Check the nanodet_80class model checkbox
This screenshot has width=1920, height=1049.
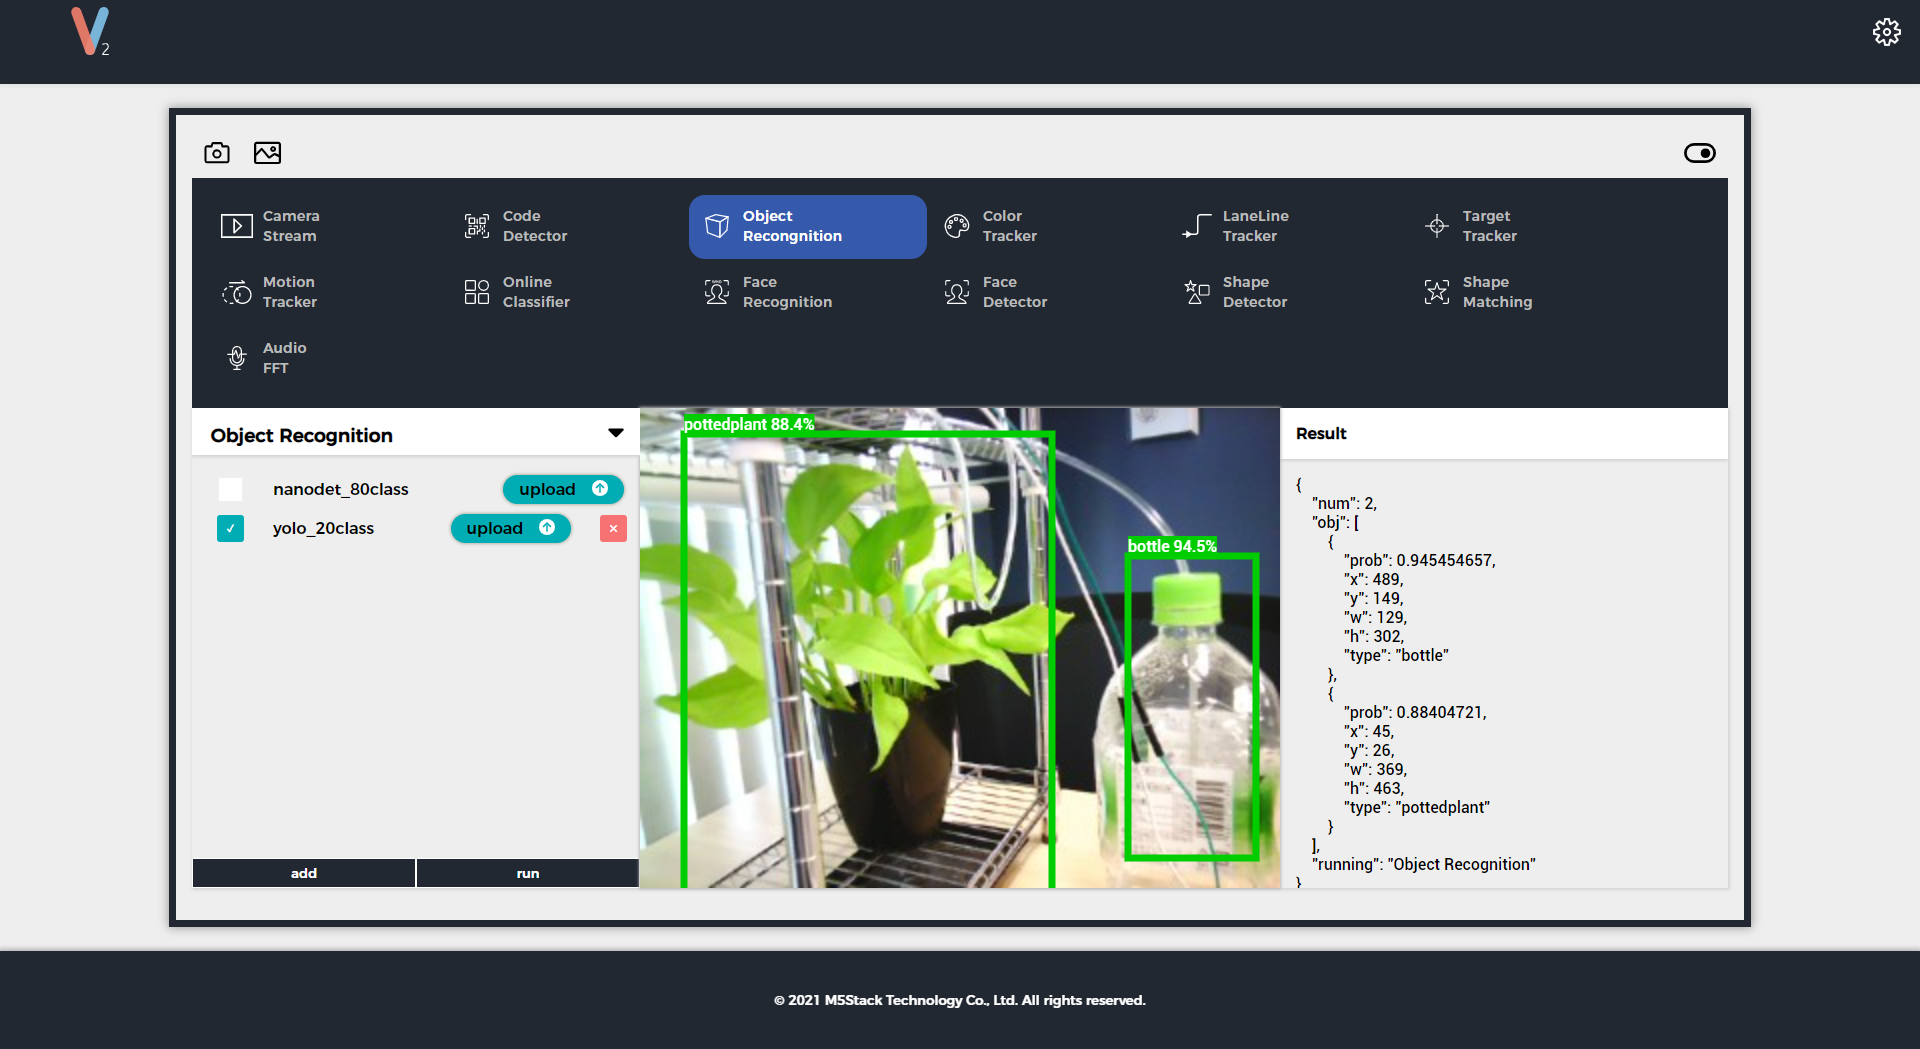230,489
